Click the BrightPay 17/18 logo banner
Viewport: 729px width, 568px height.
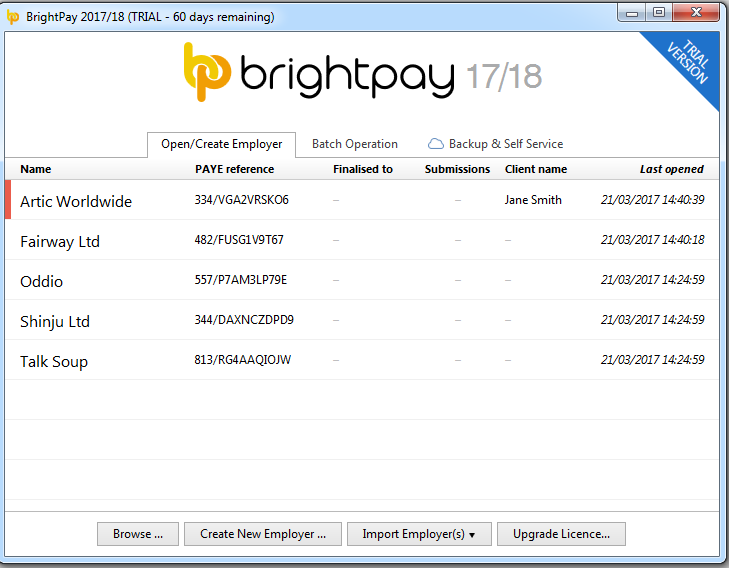pos(363,73)
